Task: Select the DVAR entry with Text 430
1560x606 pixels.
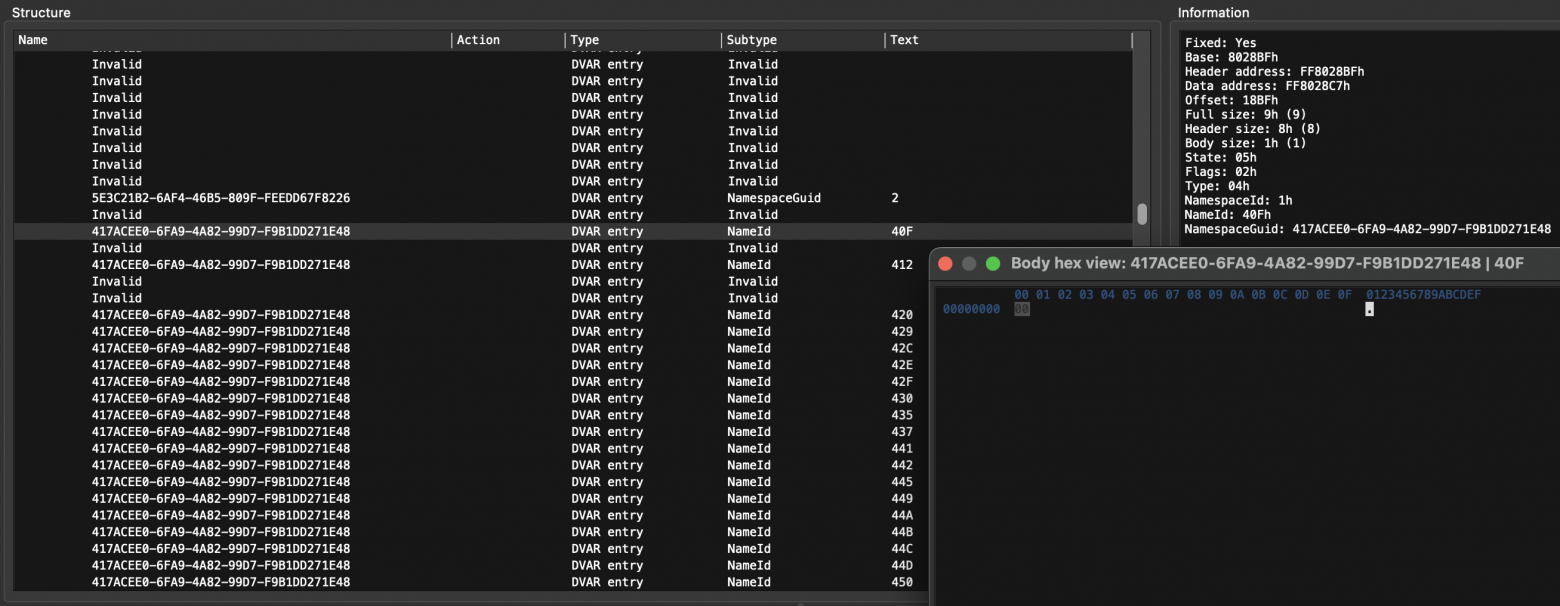Action: pos(472,398)
